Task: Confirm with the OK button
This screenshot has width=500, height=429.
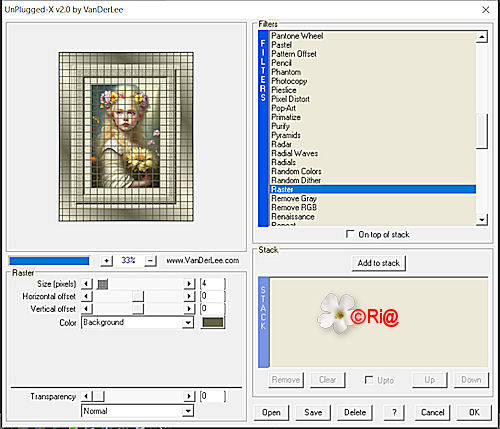Action: (474, 413)
